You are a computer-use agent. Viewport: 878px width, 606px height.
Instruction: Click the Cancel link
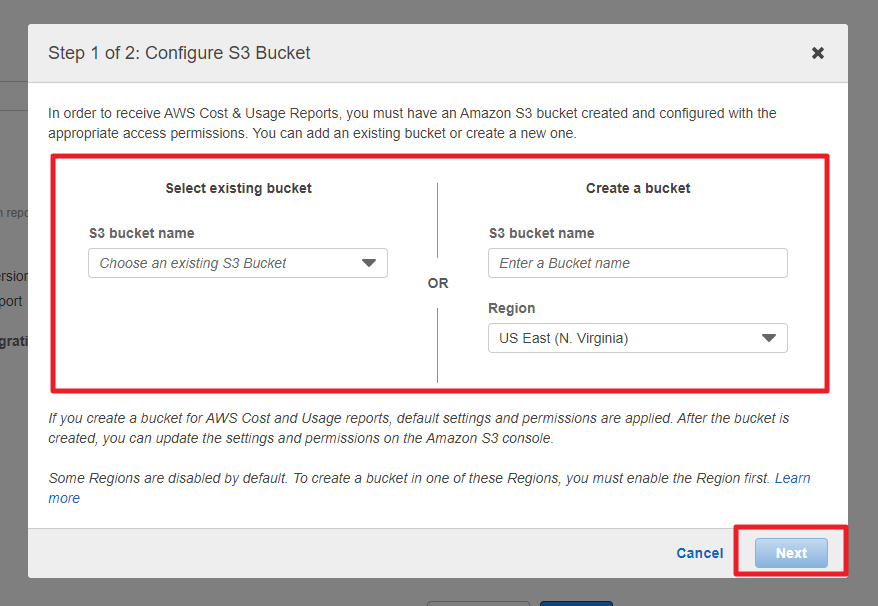[x=699, y=553]
